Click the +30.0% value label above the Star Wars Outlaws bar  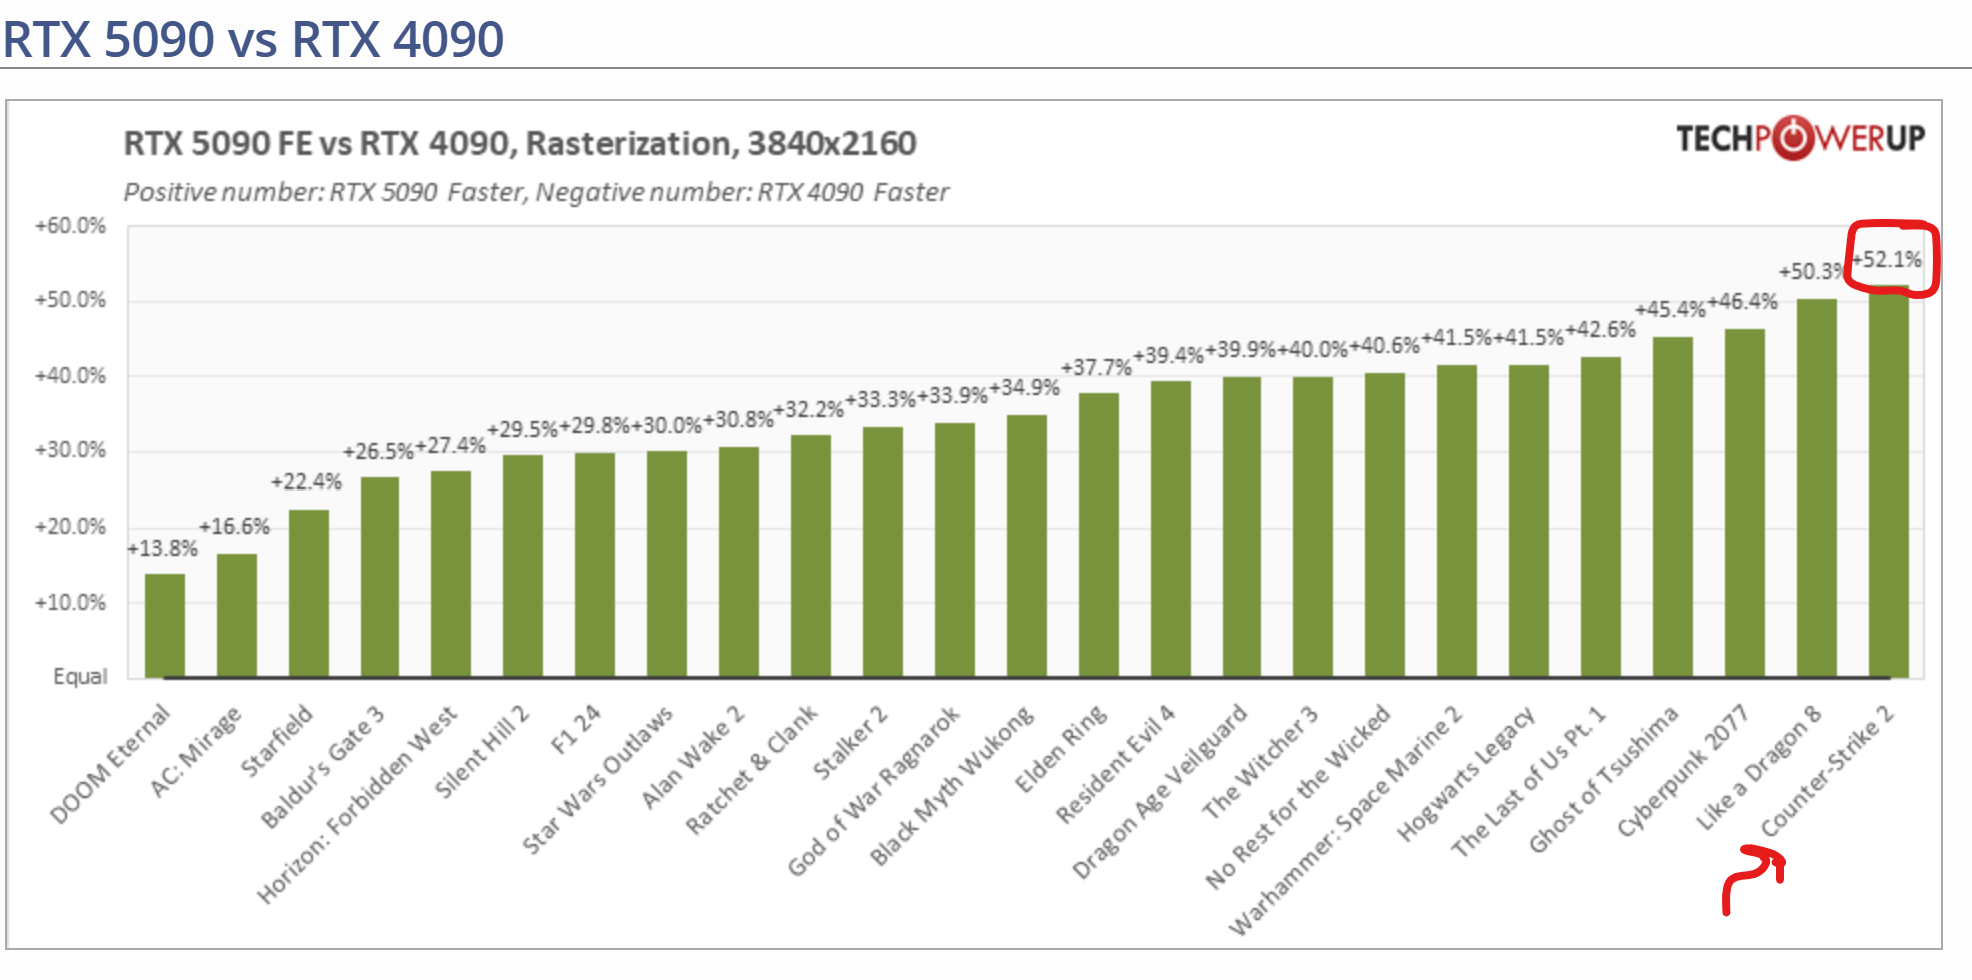point(666,425)
